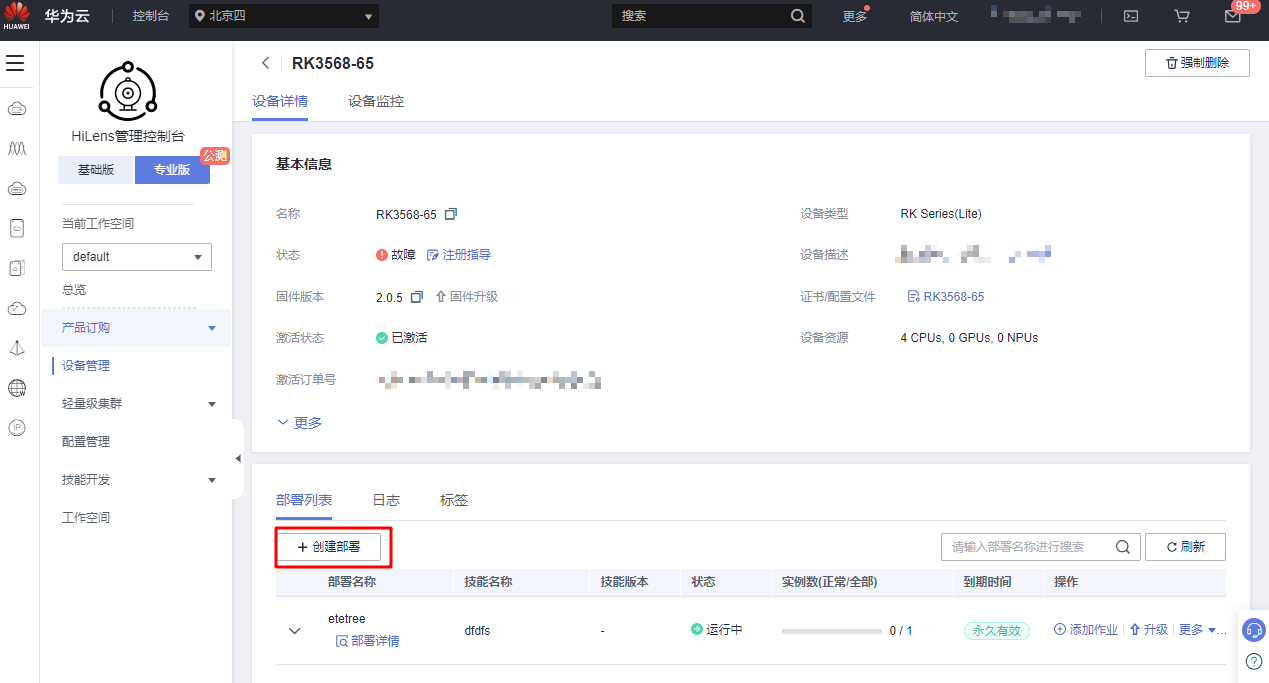1269x683 pixels.
Task: Open 配置管理 in sidebar
Action: pos(86,442)
